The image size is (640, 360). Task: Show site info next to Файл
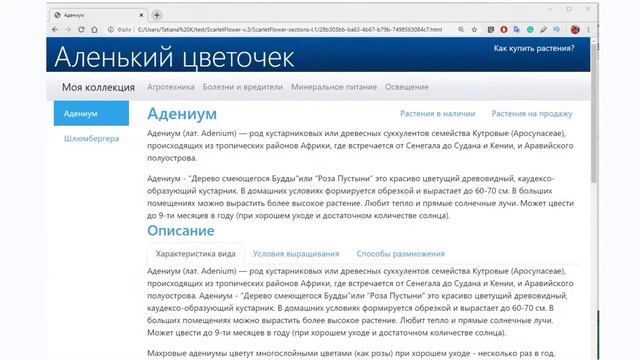click(x=111, y=29)
